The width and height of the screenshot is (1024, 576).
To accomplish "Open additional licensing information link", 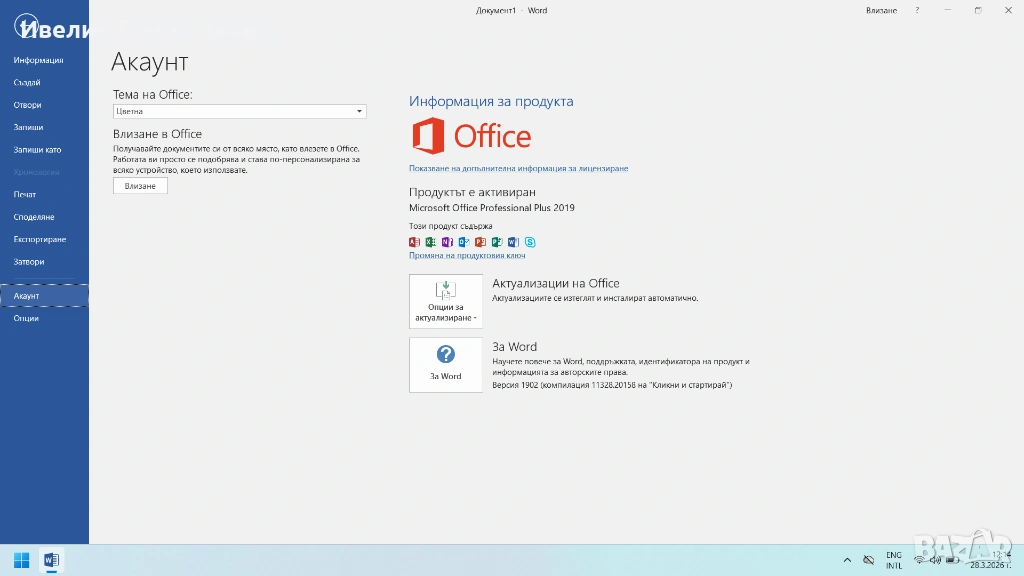I will pyautogui.click(x=518, y=169).
